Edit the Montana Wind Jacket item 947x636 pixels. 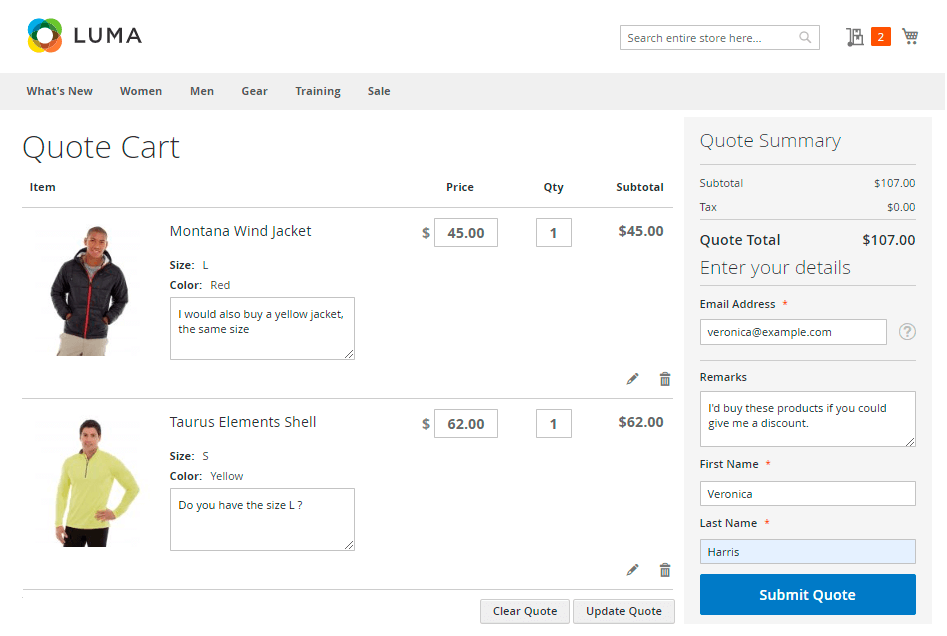[x=632, y=379]
